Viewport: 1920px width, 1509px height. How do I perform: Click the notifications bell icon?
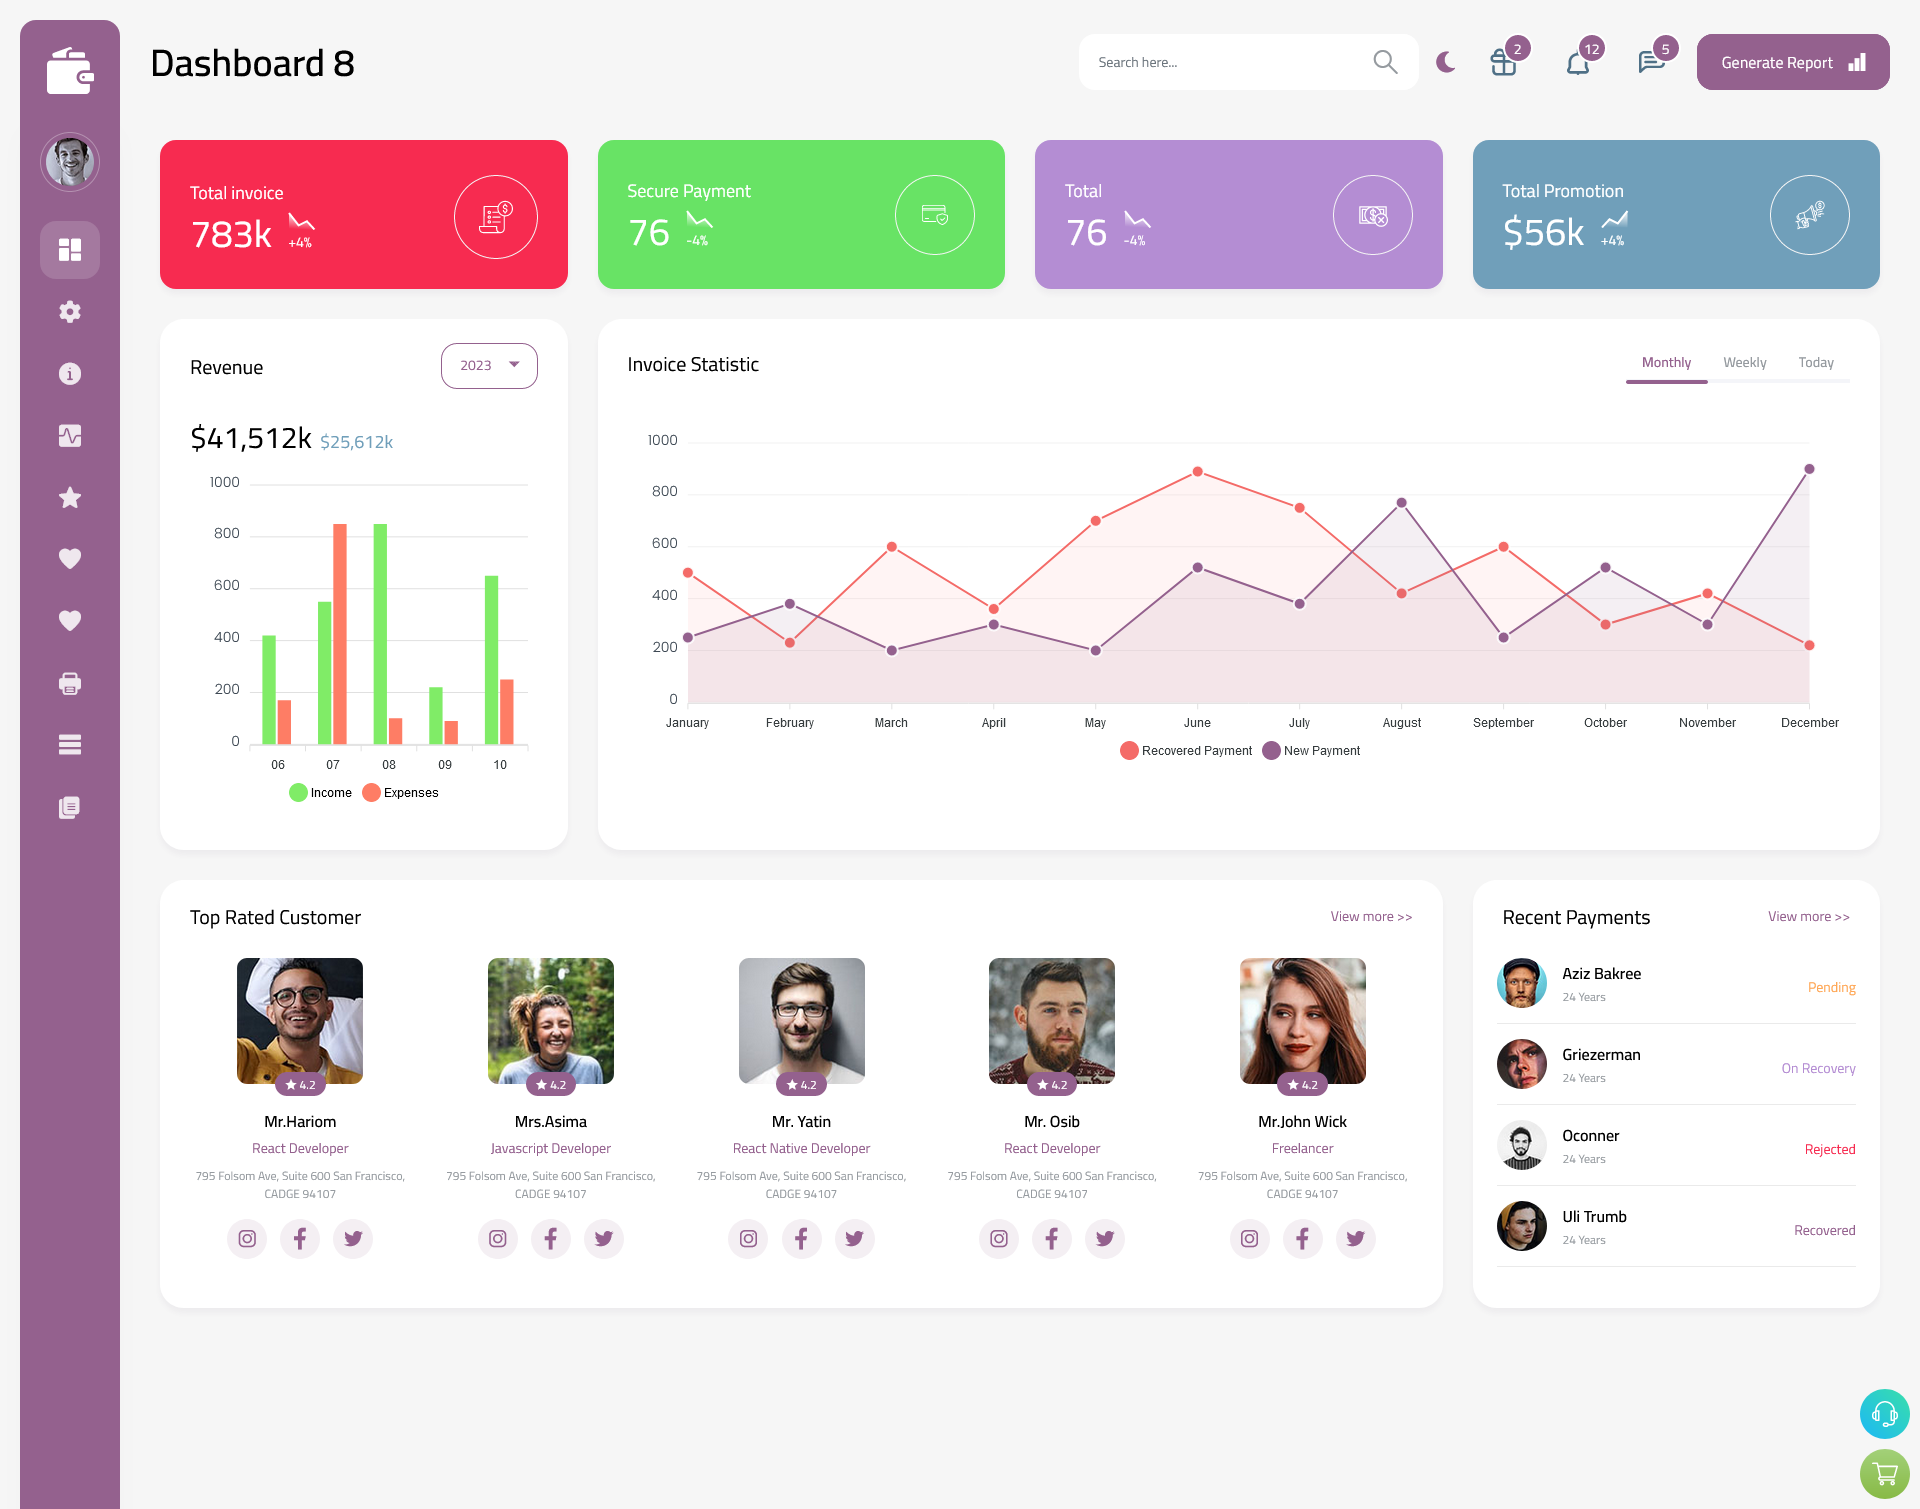pyautogui.click(x=1579, y=62)
